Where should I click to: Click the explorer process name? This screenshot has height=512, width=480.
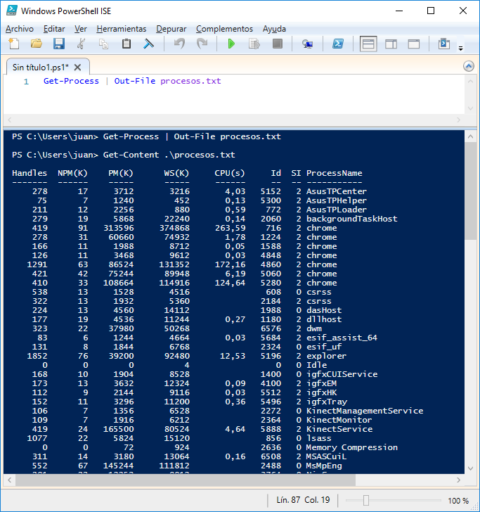coord(326,356)
